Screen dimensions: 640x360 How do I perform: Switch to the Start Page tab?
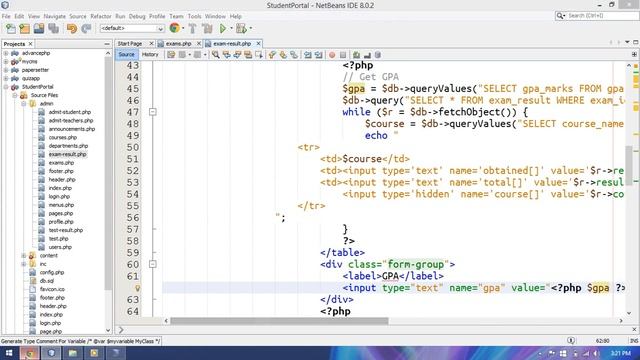click(x=130, y=44)
